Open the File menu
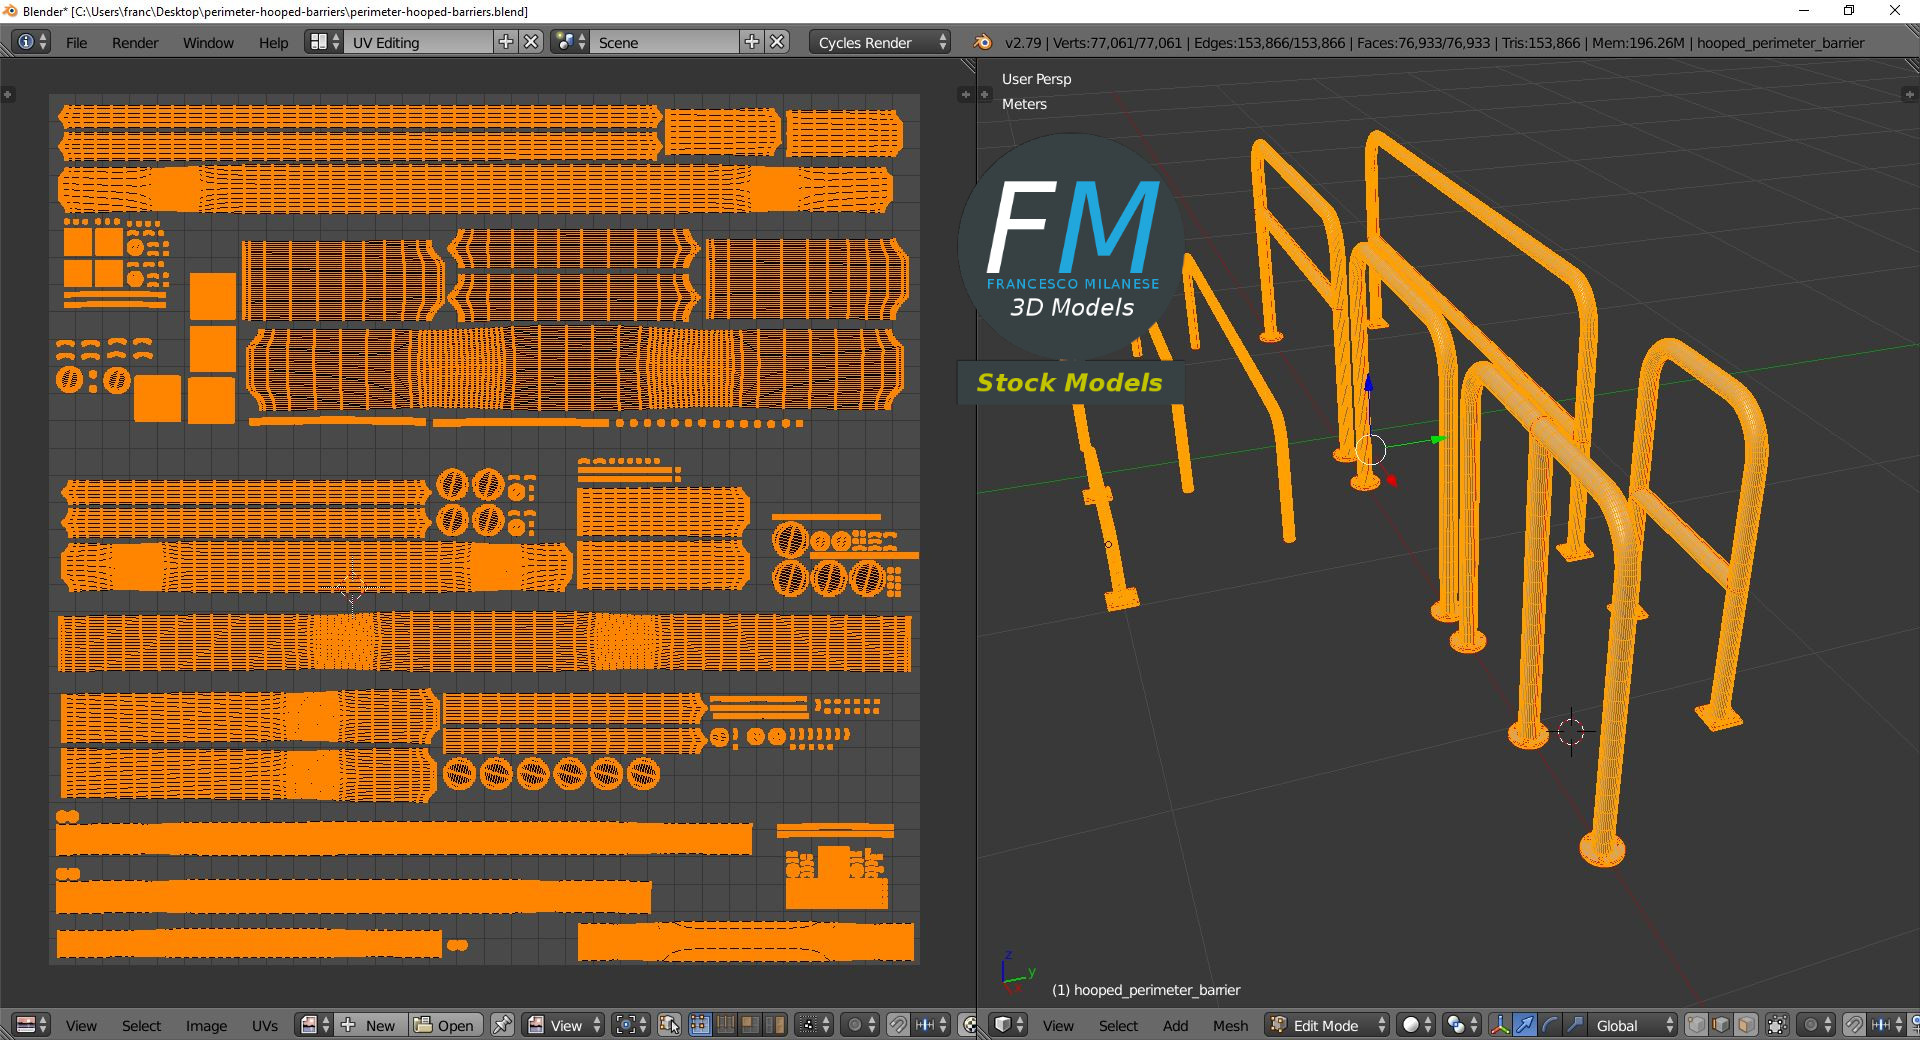 [76, 42]
